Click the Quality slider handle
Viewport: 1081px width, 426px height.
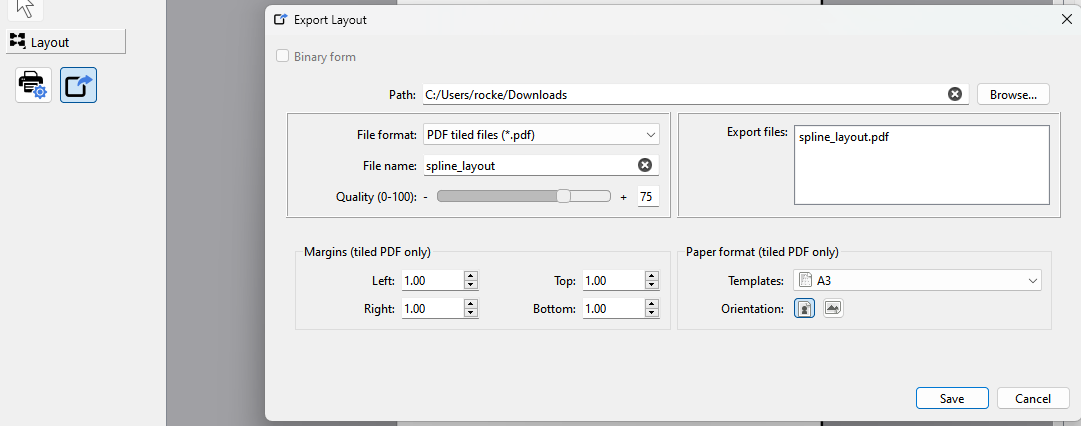(x=563, y=197)
